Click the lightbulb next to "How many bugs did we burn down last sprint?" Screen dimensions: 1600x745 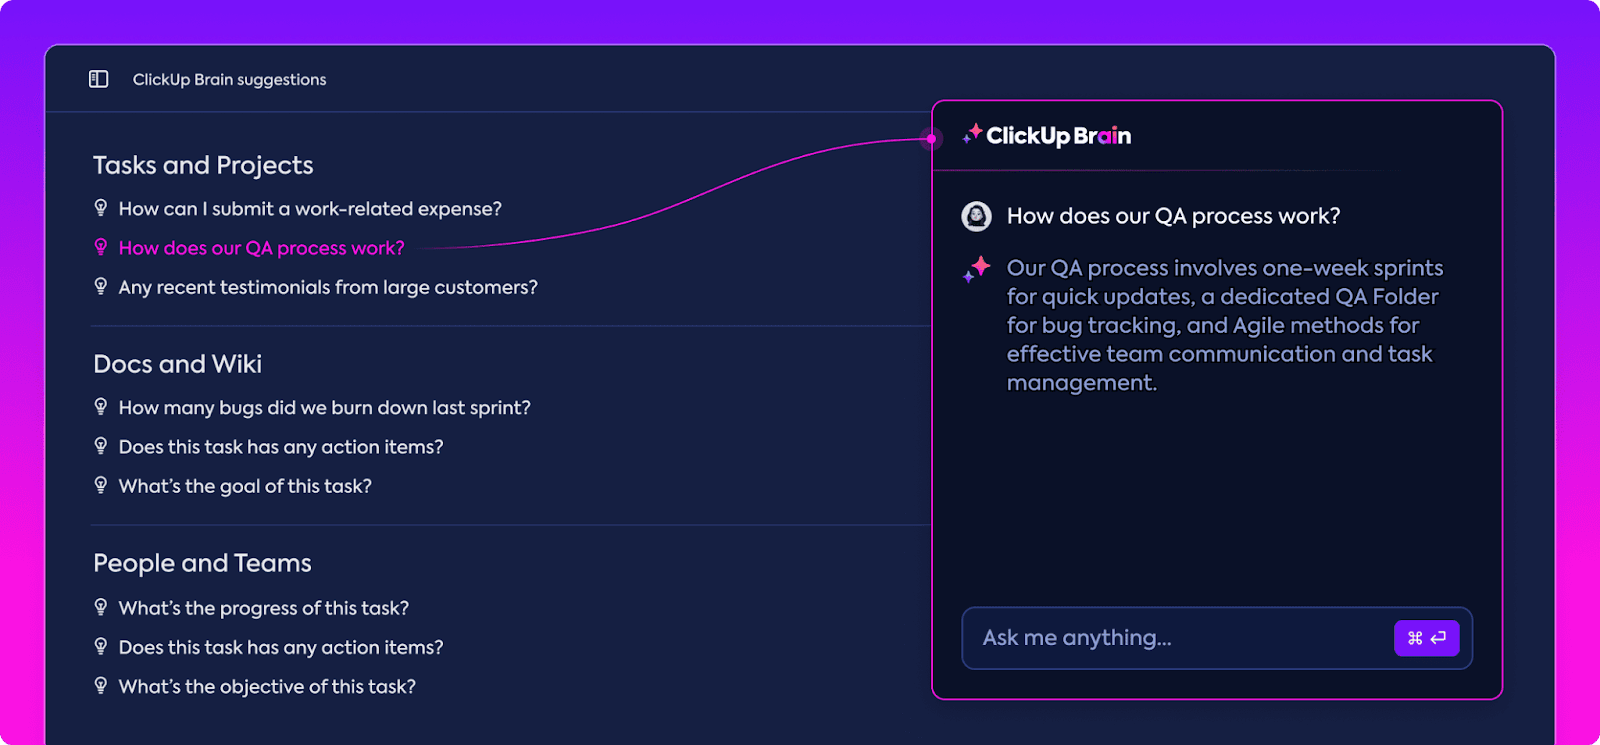coord(100,407)
